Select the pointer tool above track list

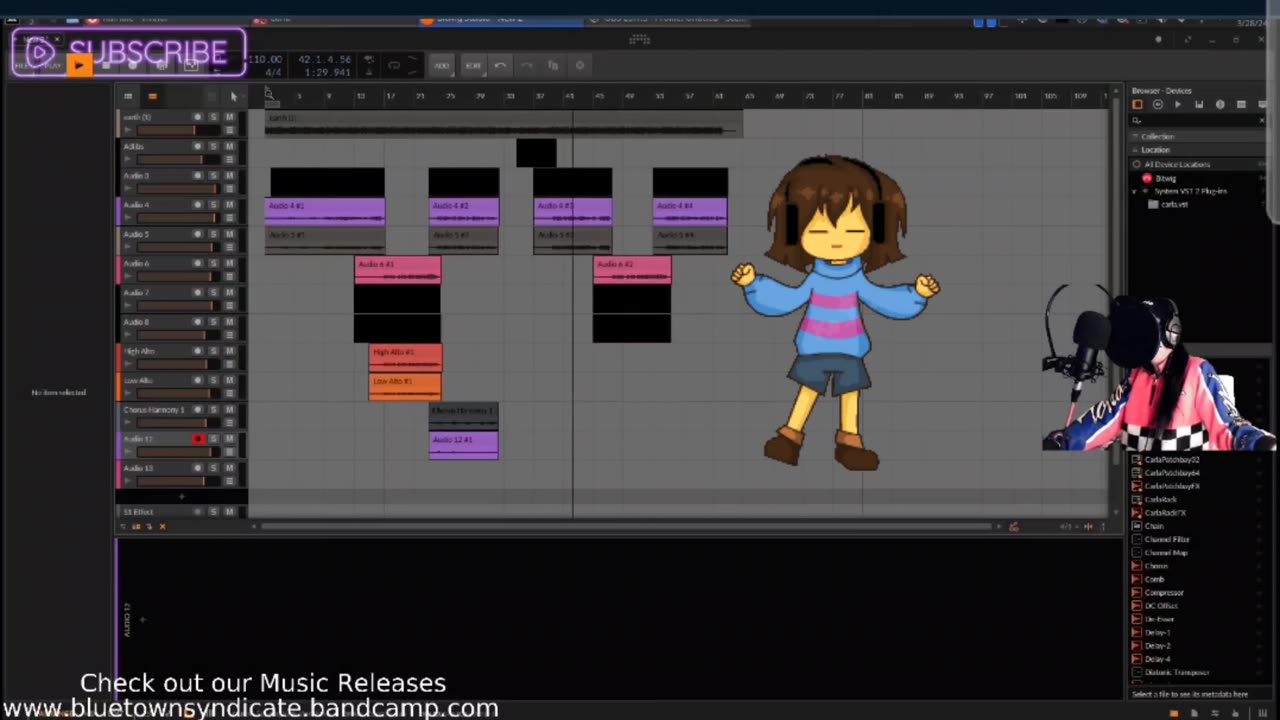[x=233, y=96]
